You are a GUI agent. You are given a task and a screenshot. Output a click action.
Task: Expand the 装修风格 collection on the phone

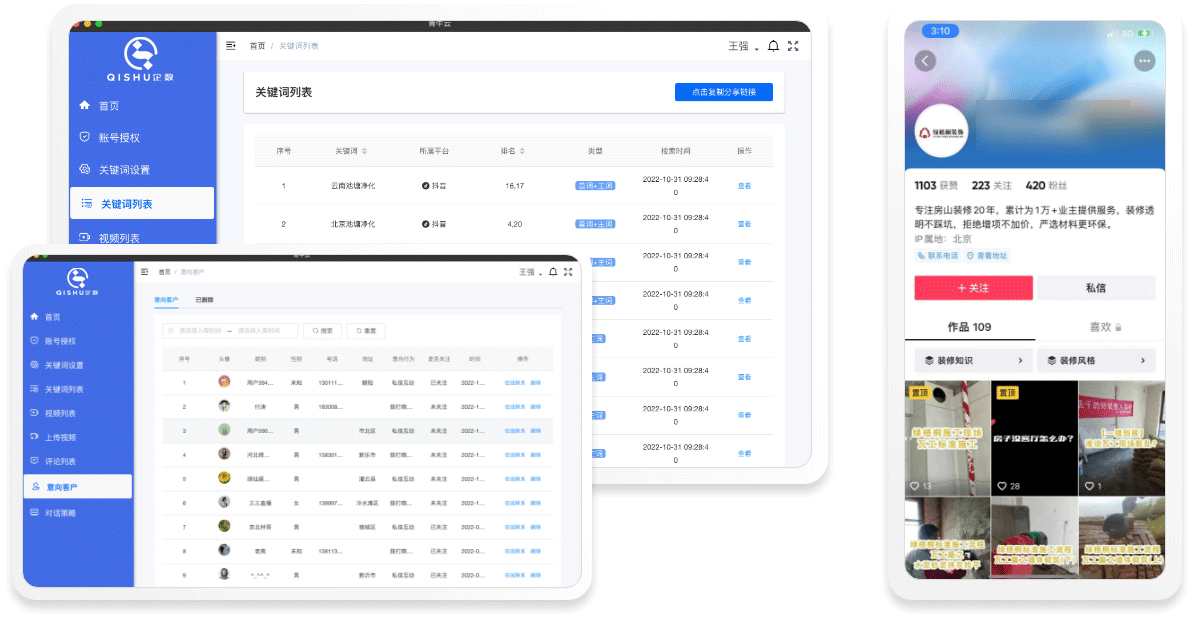[x=1096, y=360]
